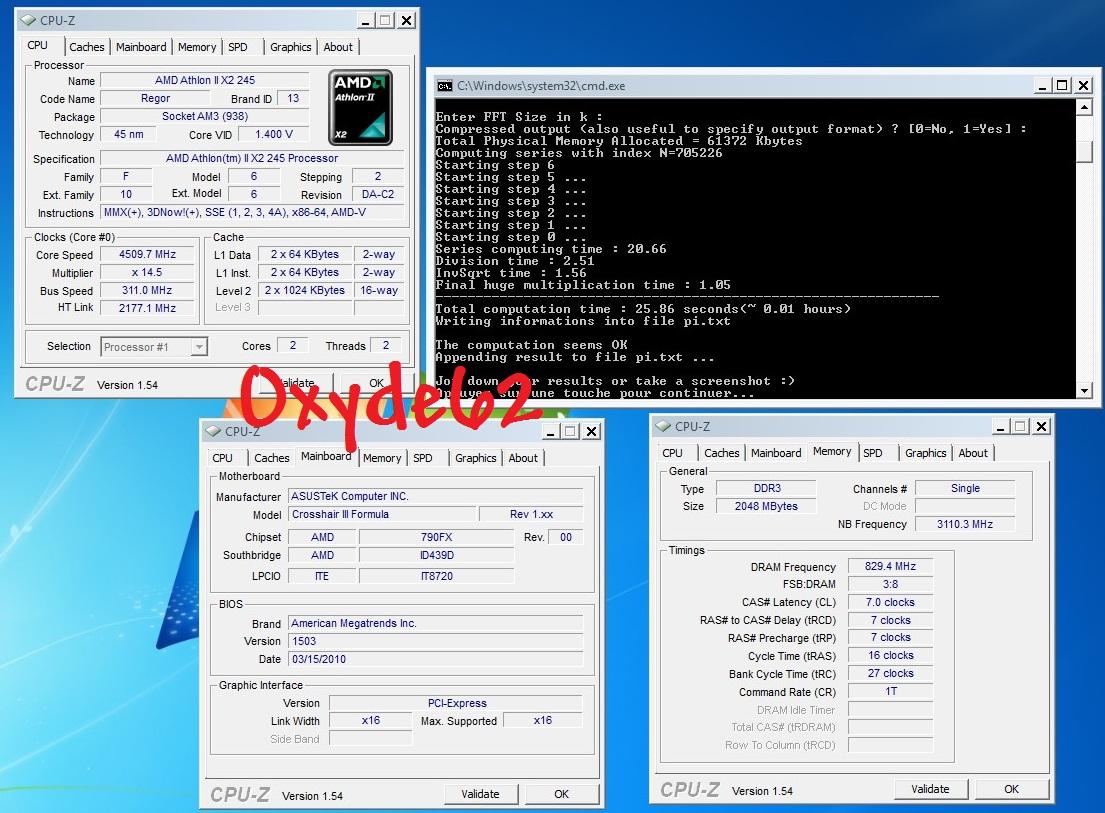
Task: Click OK in Mainboard CPU-Z window
Action: tap(561, 794)
